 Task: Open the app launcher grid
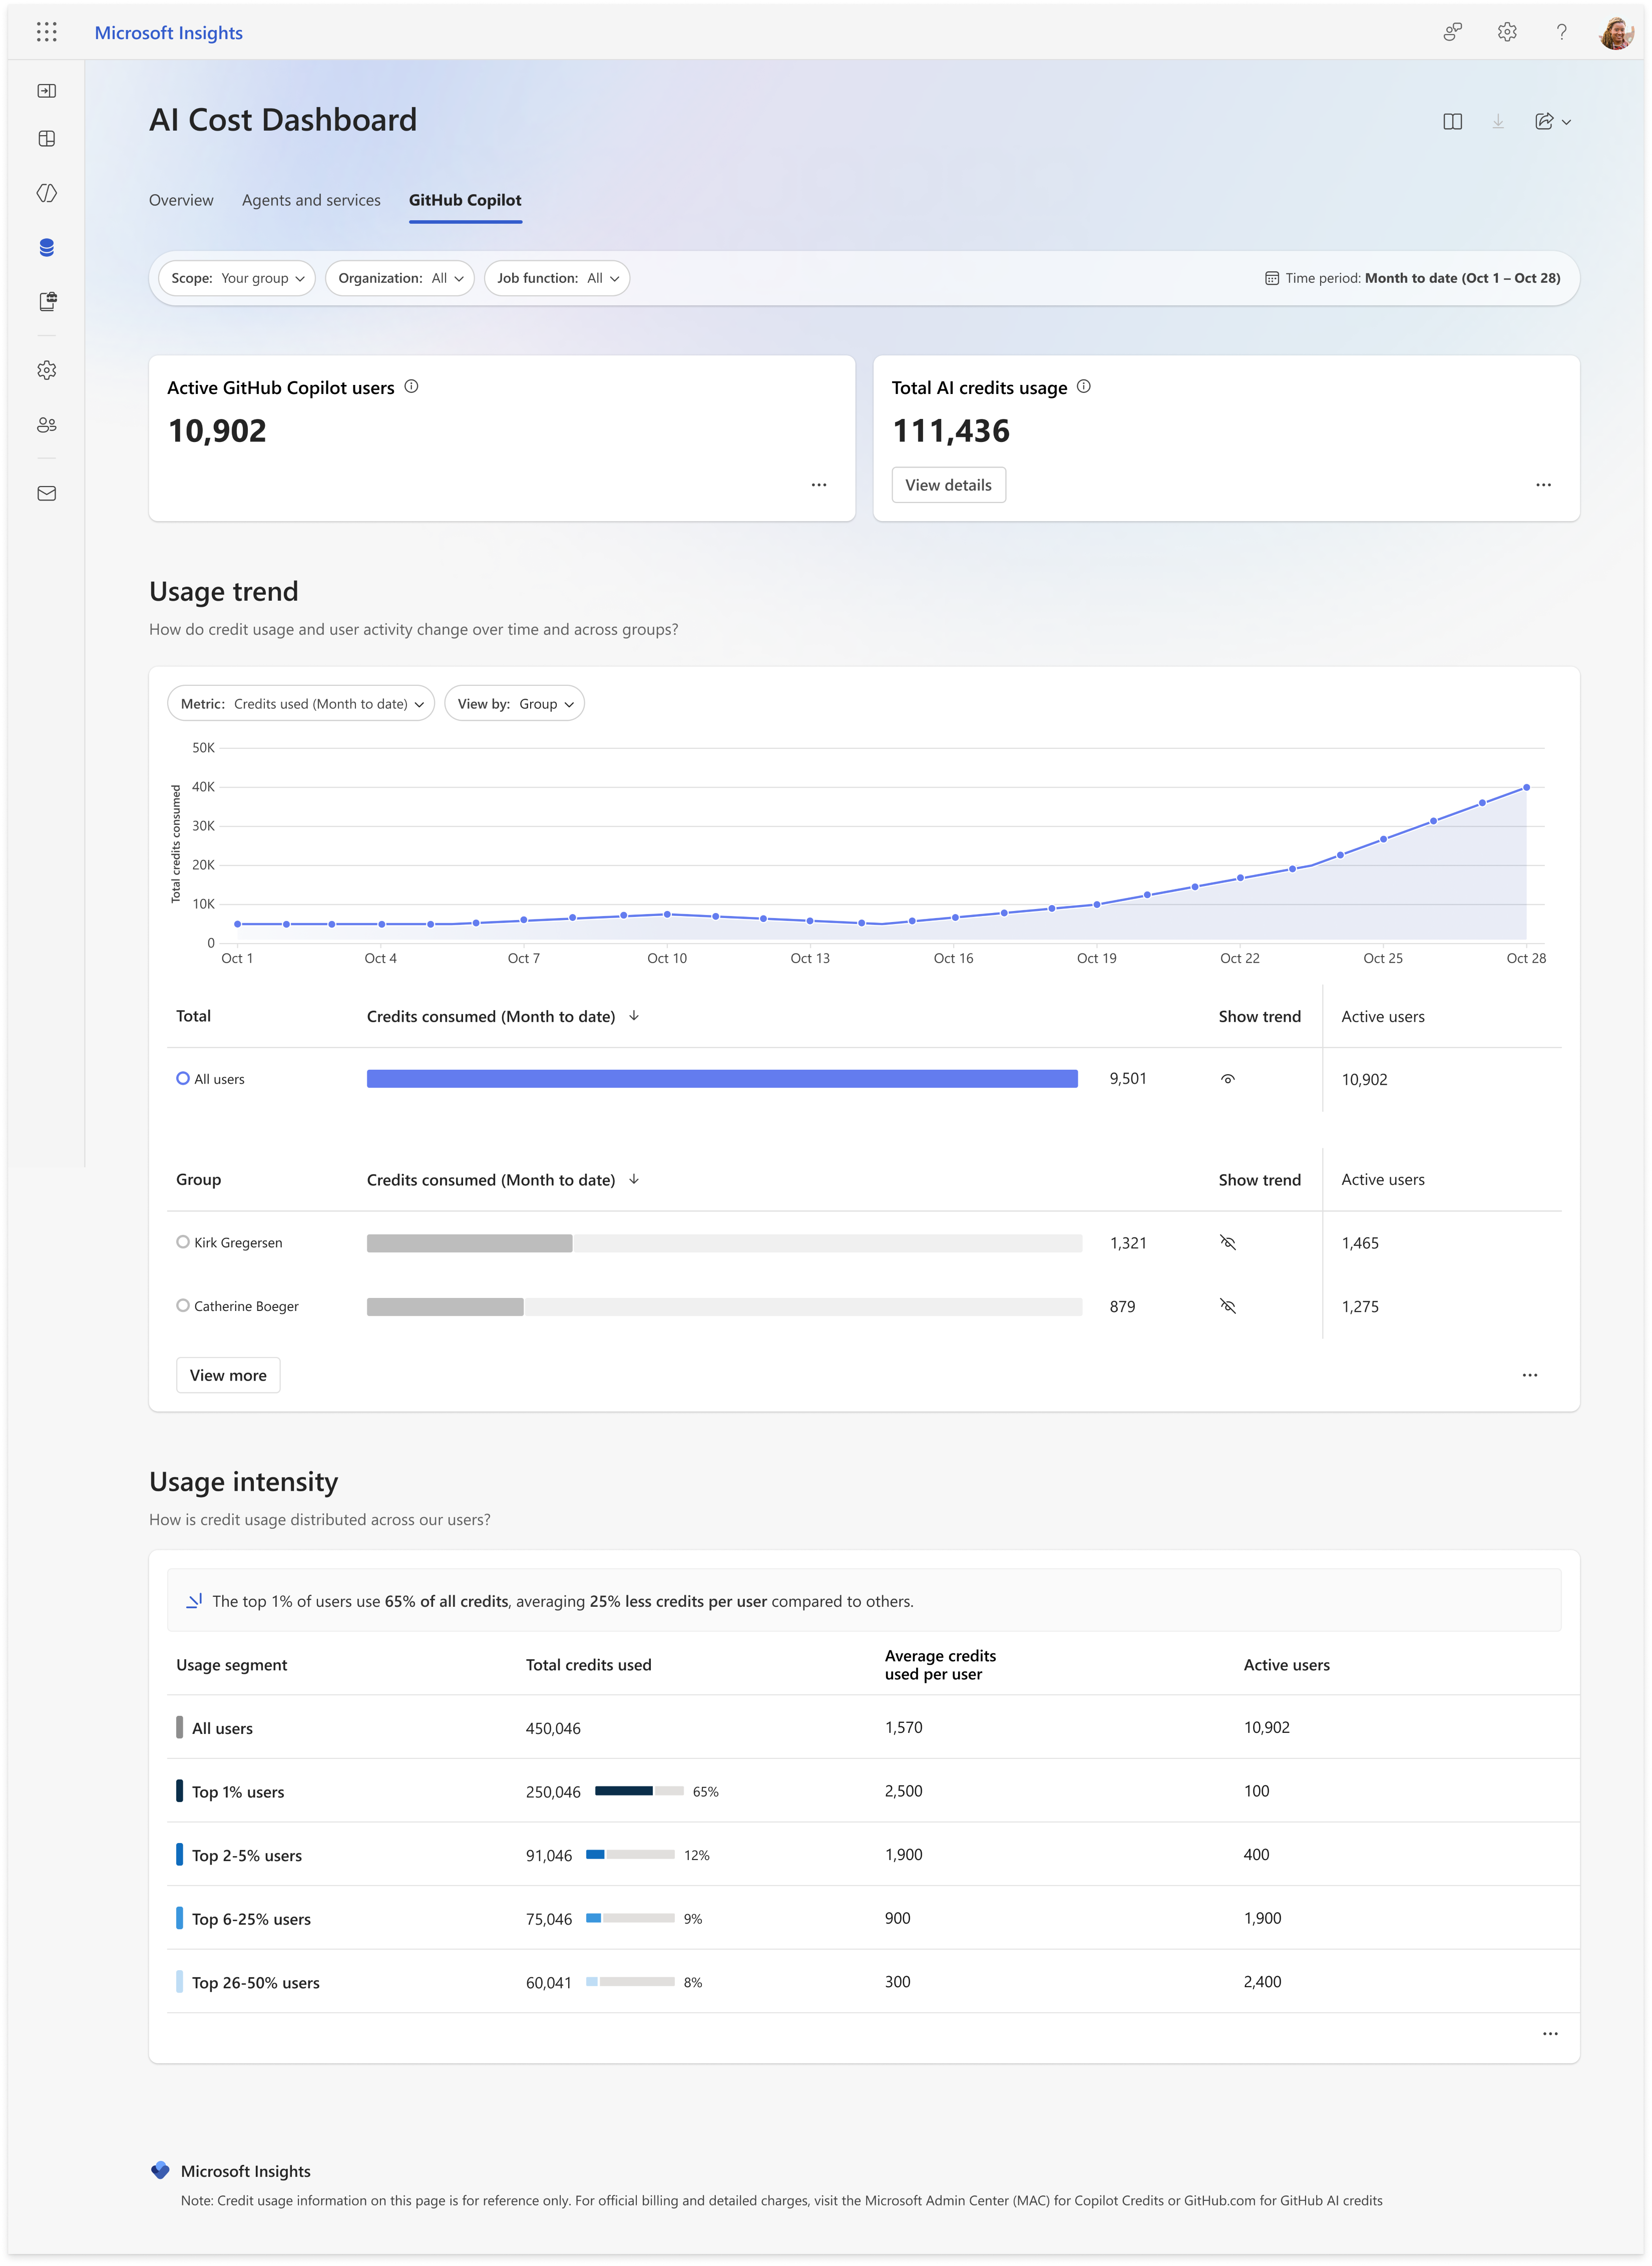pos(46,32)
